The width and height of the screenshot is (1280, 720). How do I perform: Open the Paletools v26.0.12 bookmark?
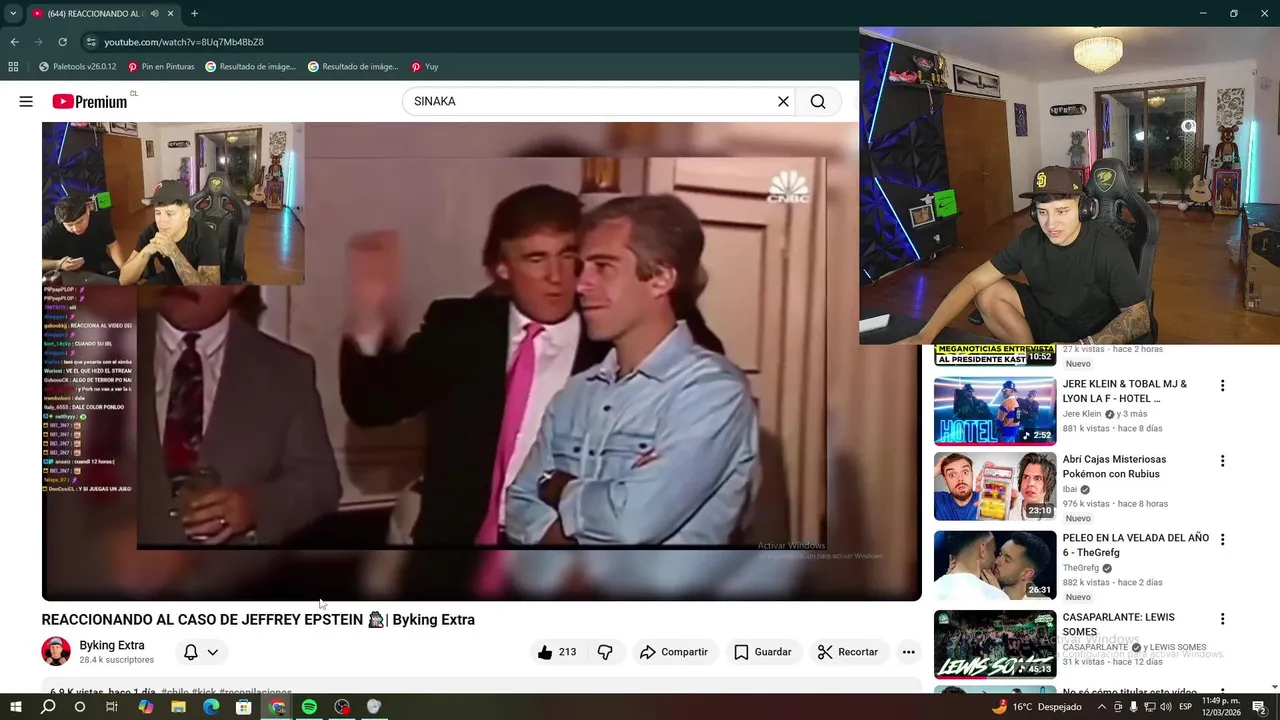tap(77, 67)
